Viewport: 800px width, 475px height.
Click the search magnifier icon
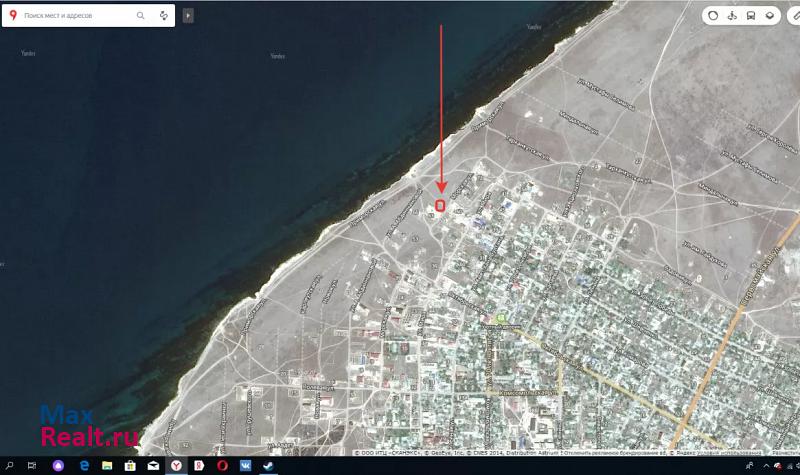click(140, 16)
